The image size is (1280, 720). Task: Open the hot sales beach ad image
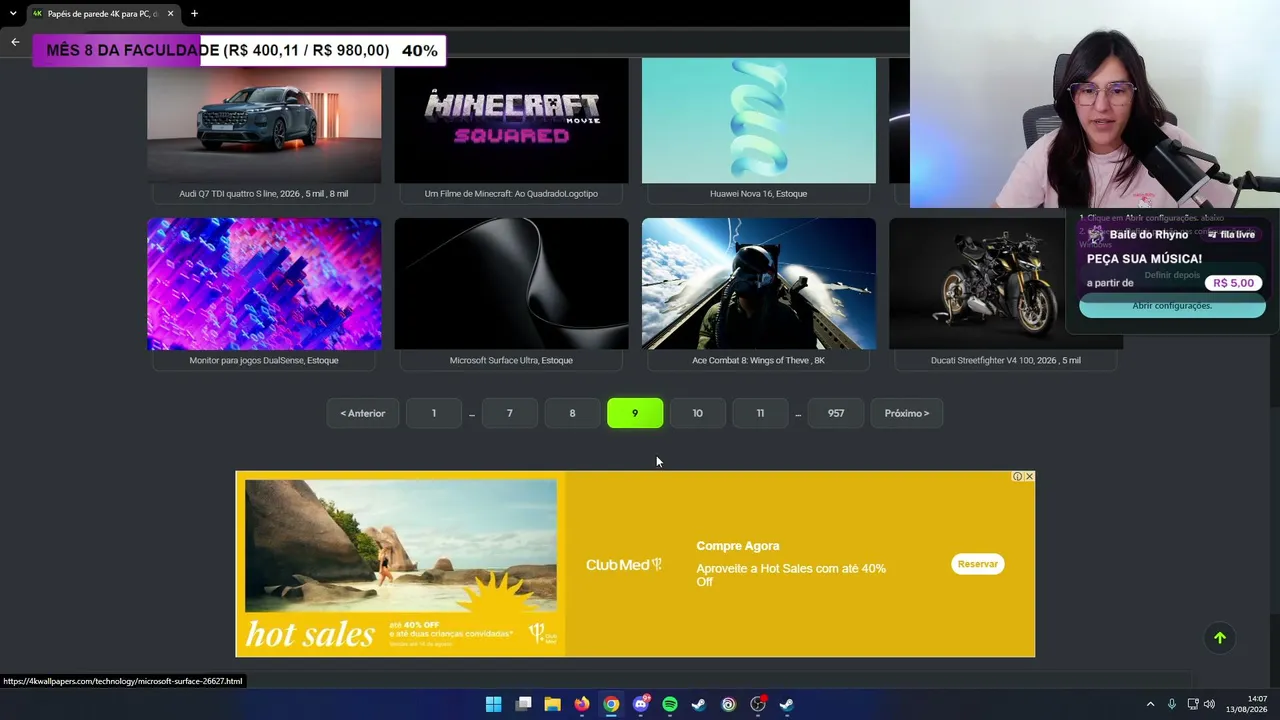401,565
